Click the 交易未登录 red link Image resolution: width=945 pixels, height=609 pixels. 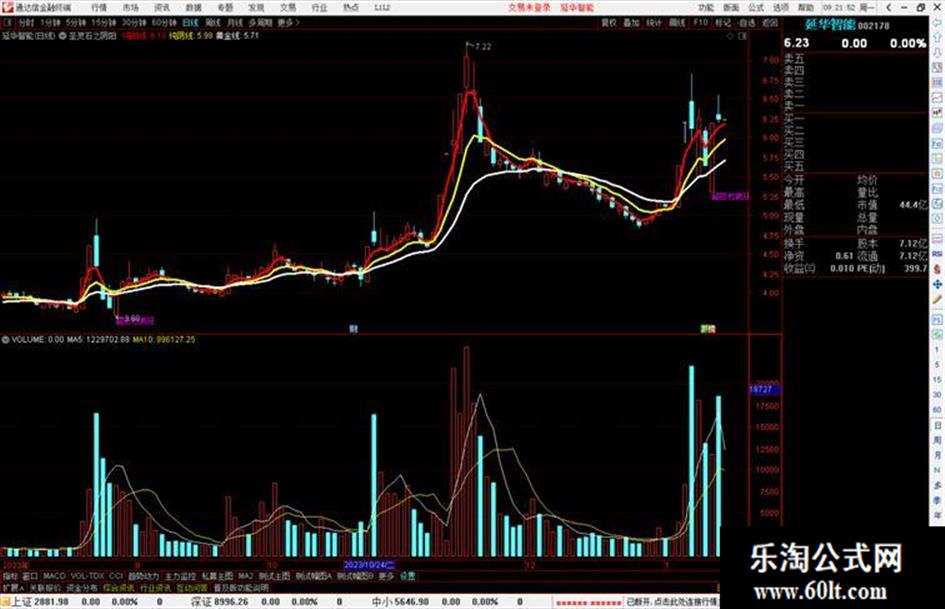529,7
